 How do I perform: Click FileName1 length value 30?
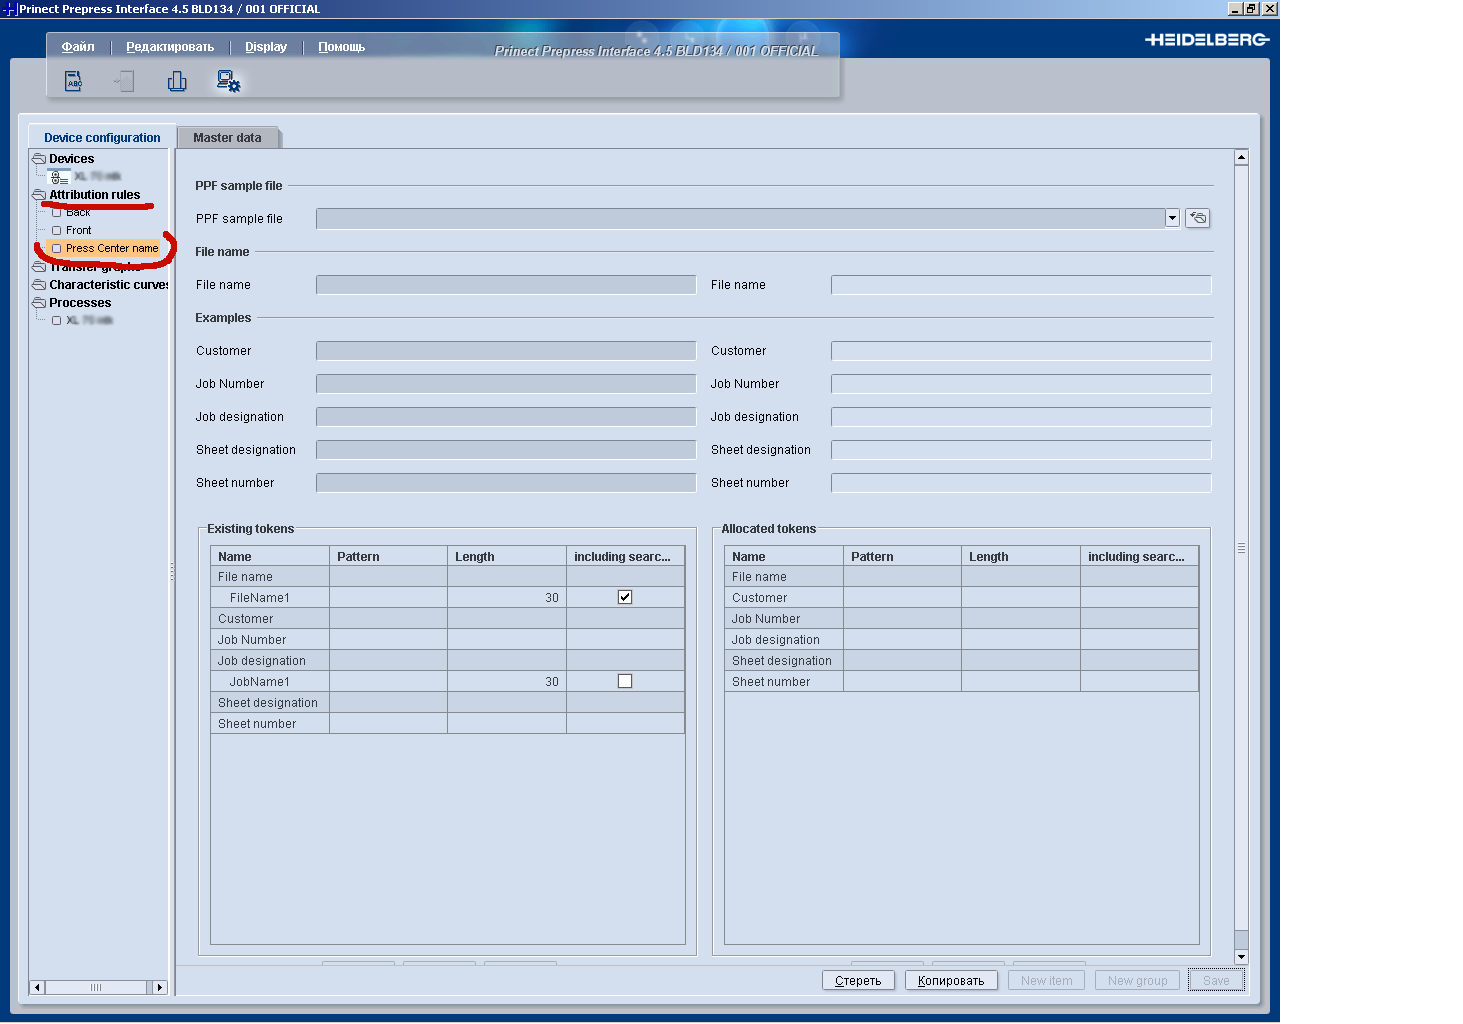[x=552, y=597]
